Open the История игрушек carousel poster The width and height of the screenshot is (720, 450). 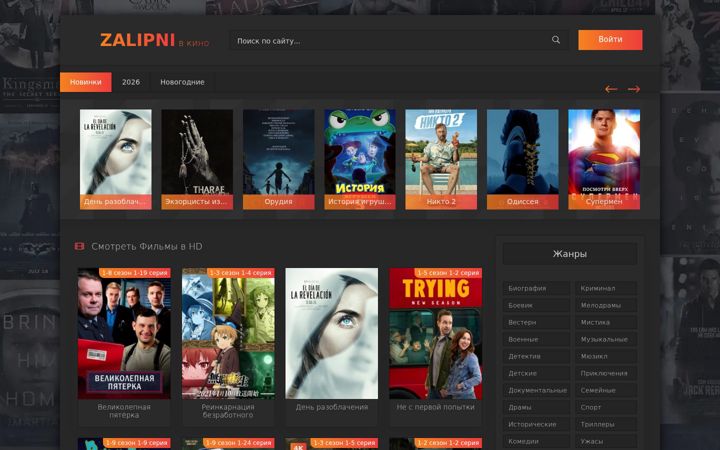(360, 159)
